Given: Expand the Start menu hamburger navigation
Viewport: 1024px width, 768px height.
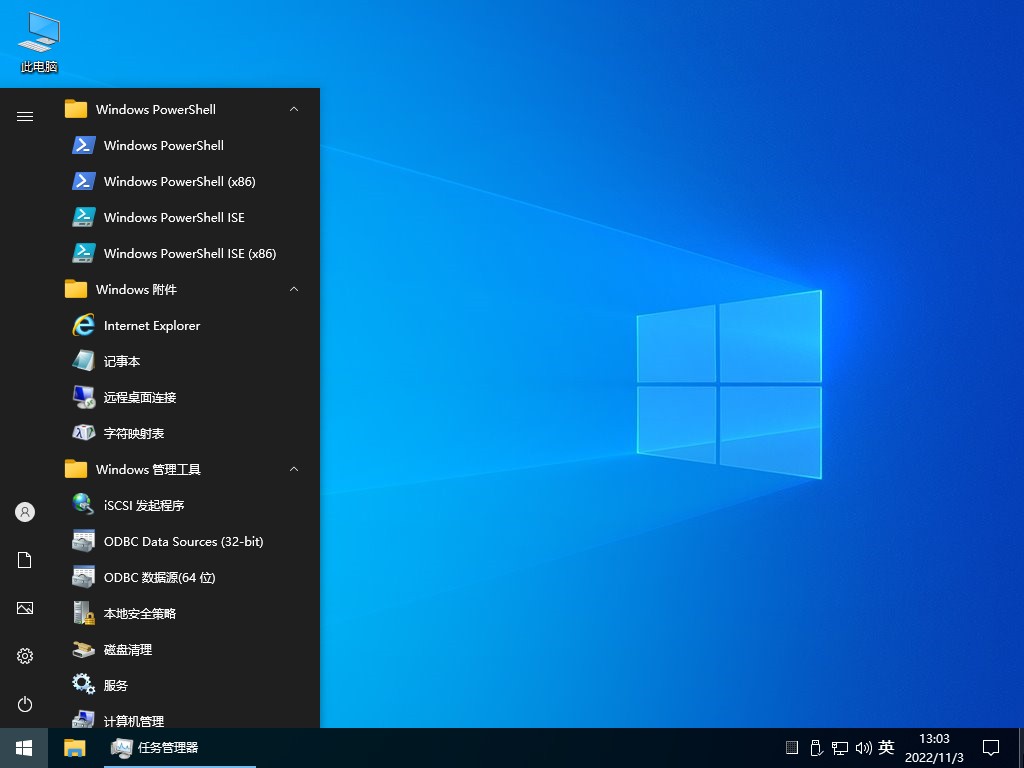Looking at the screenshot, I should pyautogui.click(x=25, y=116).
